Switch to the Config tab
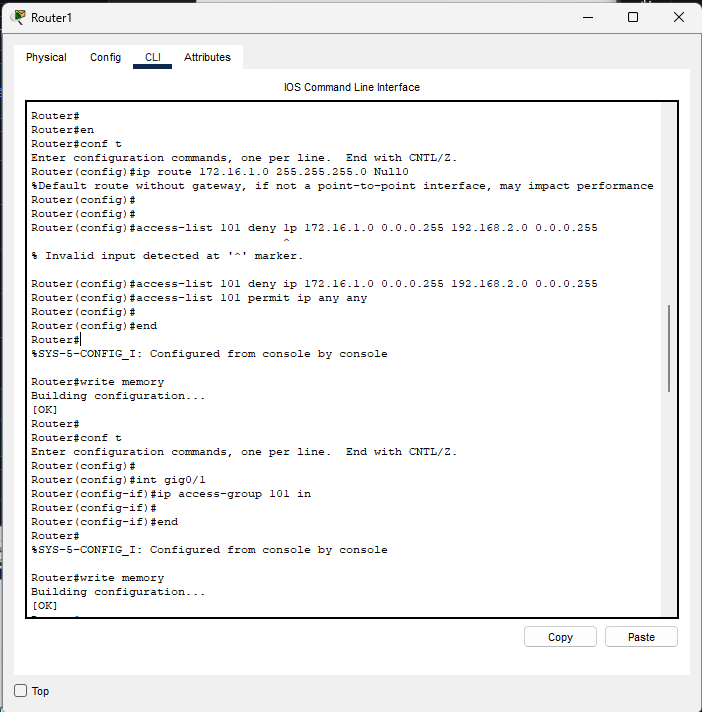The image size is (702, 712). click(x=105, y=57)
